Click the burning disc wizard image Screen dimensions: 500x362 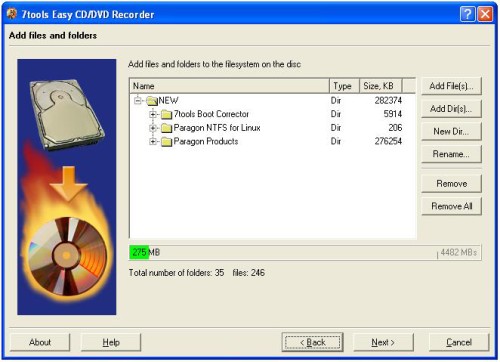coord(67,187)
